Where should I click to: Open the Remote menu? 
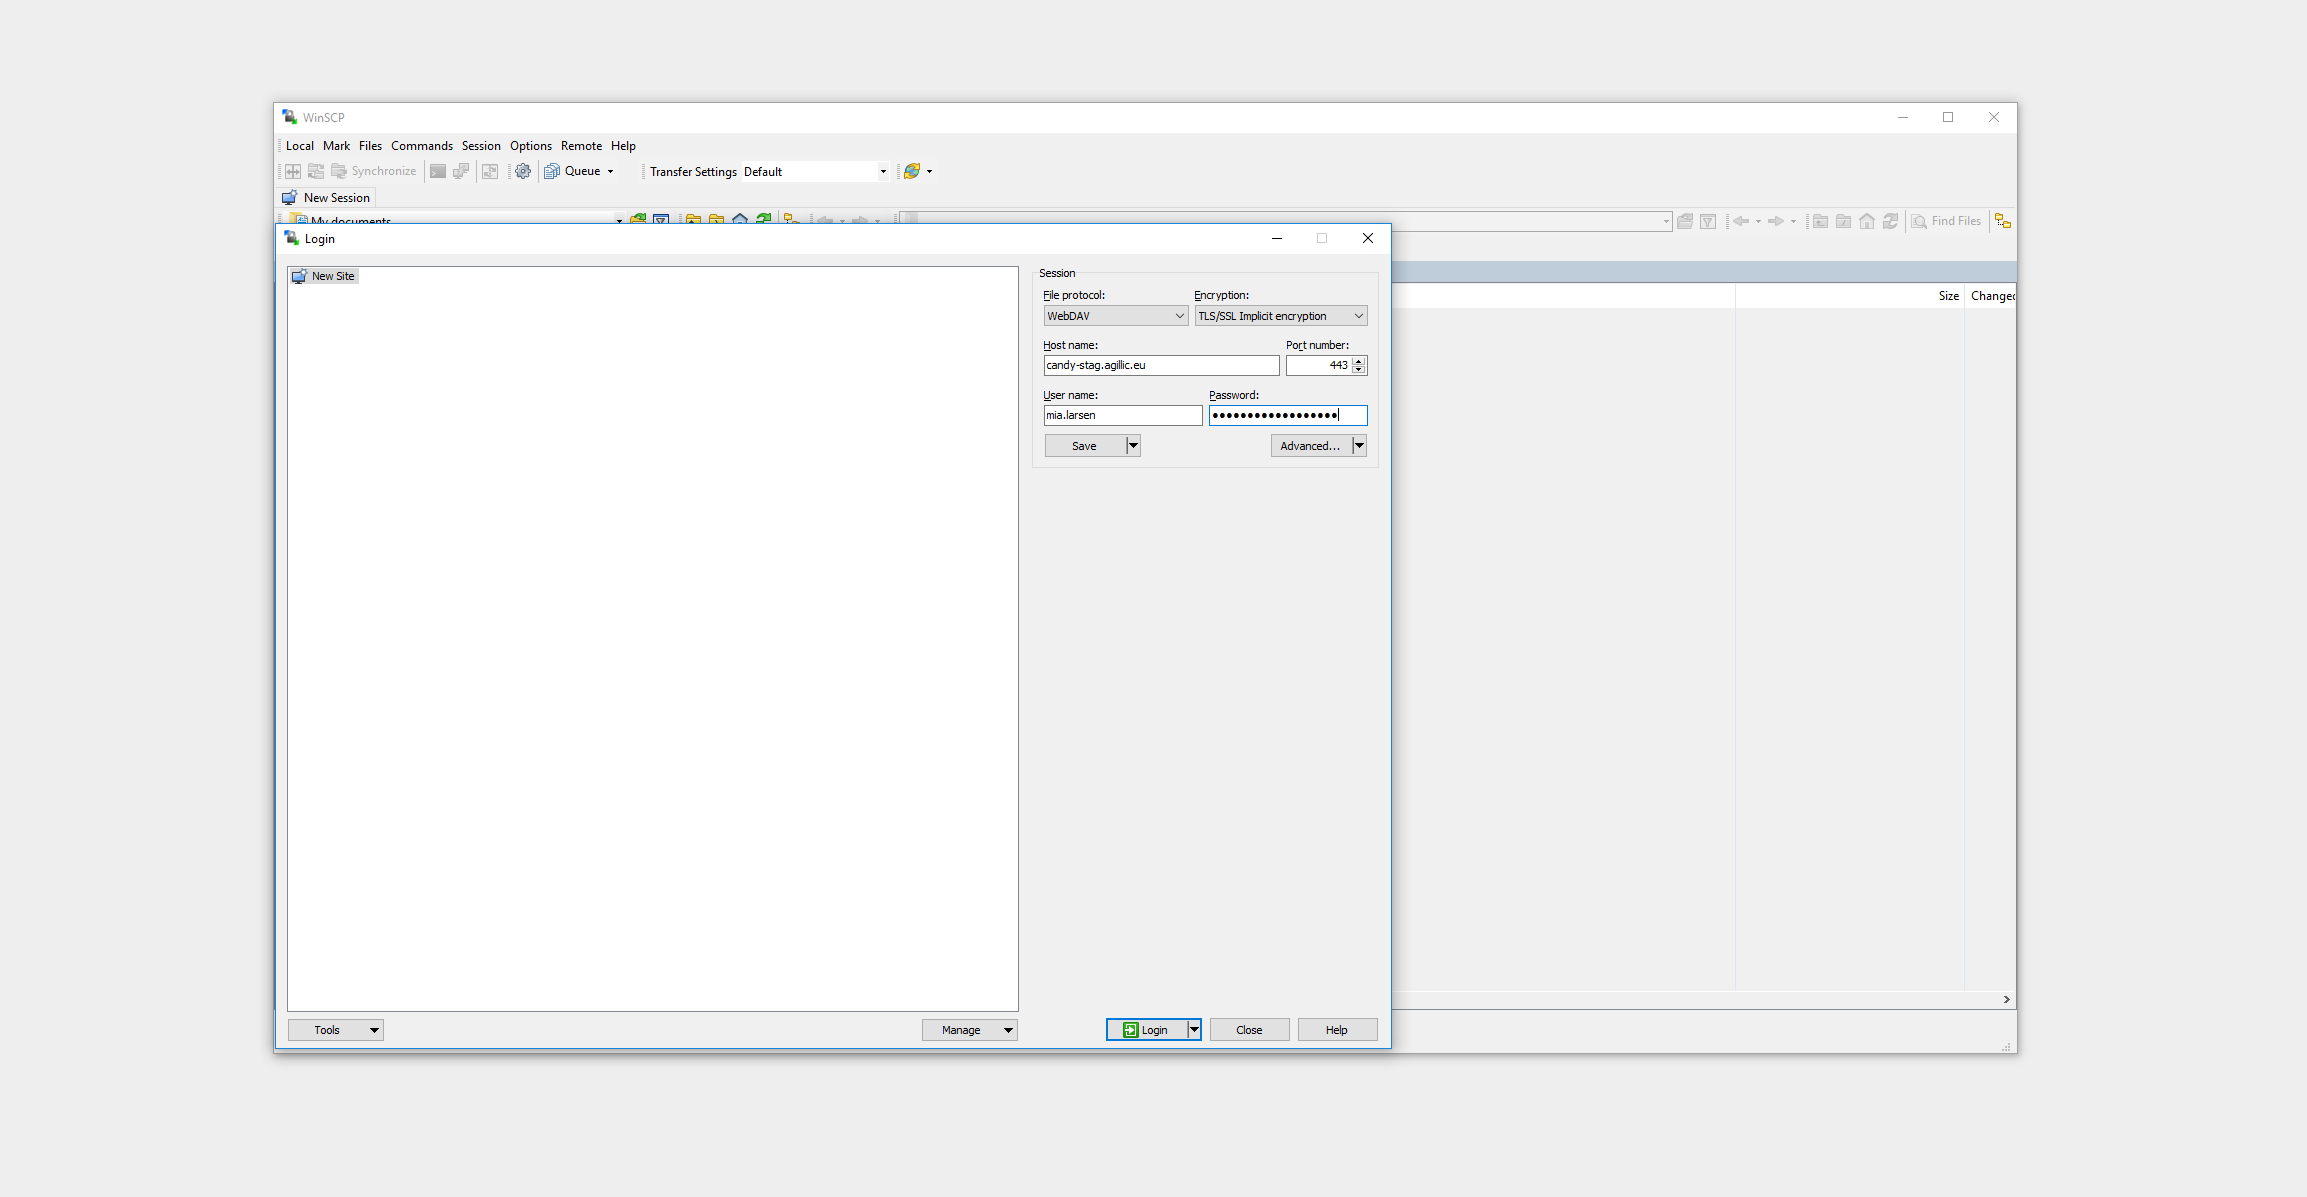[x=582, y=146]
